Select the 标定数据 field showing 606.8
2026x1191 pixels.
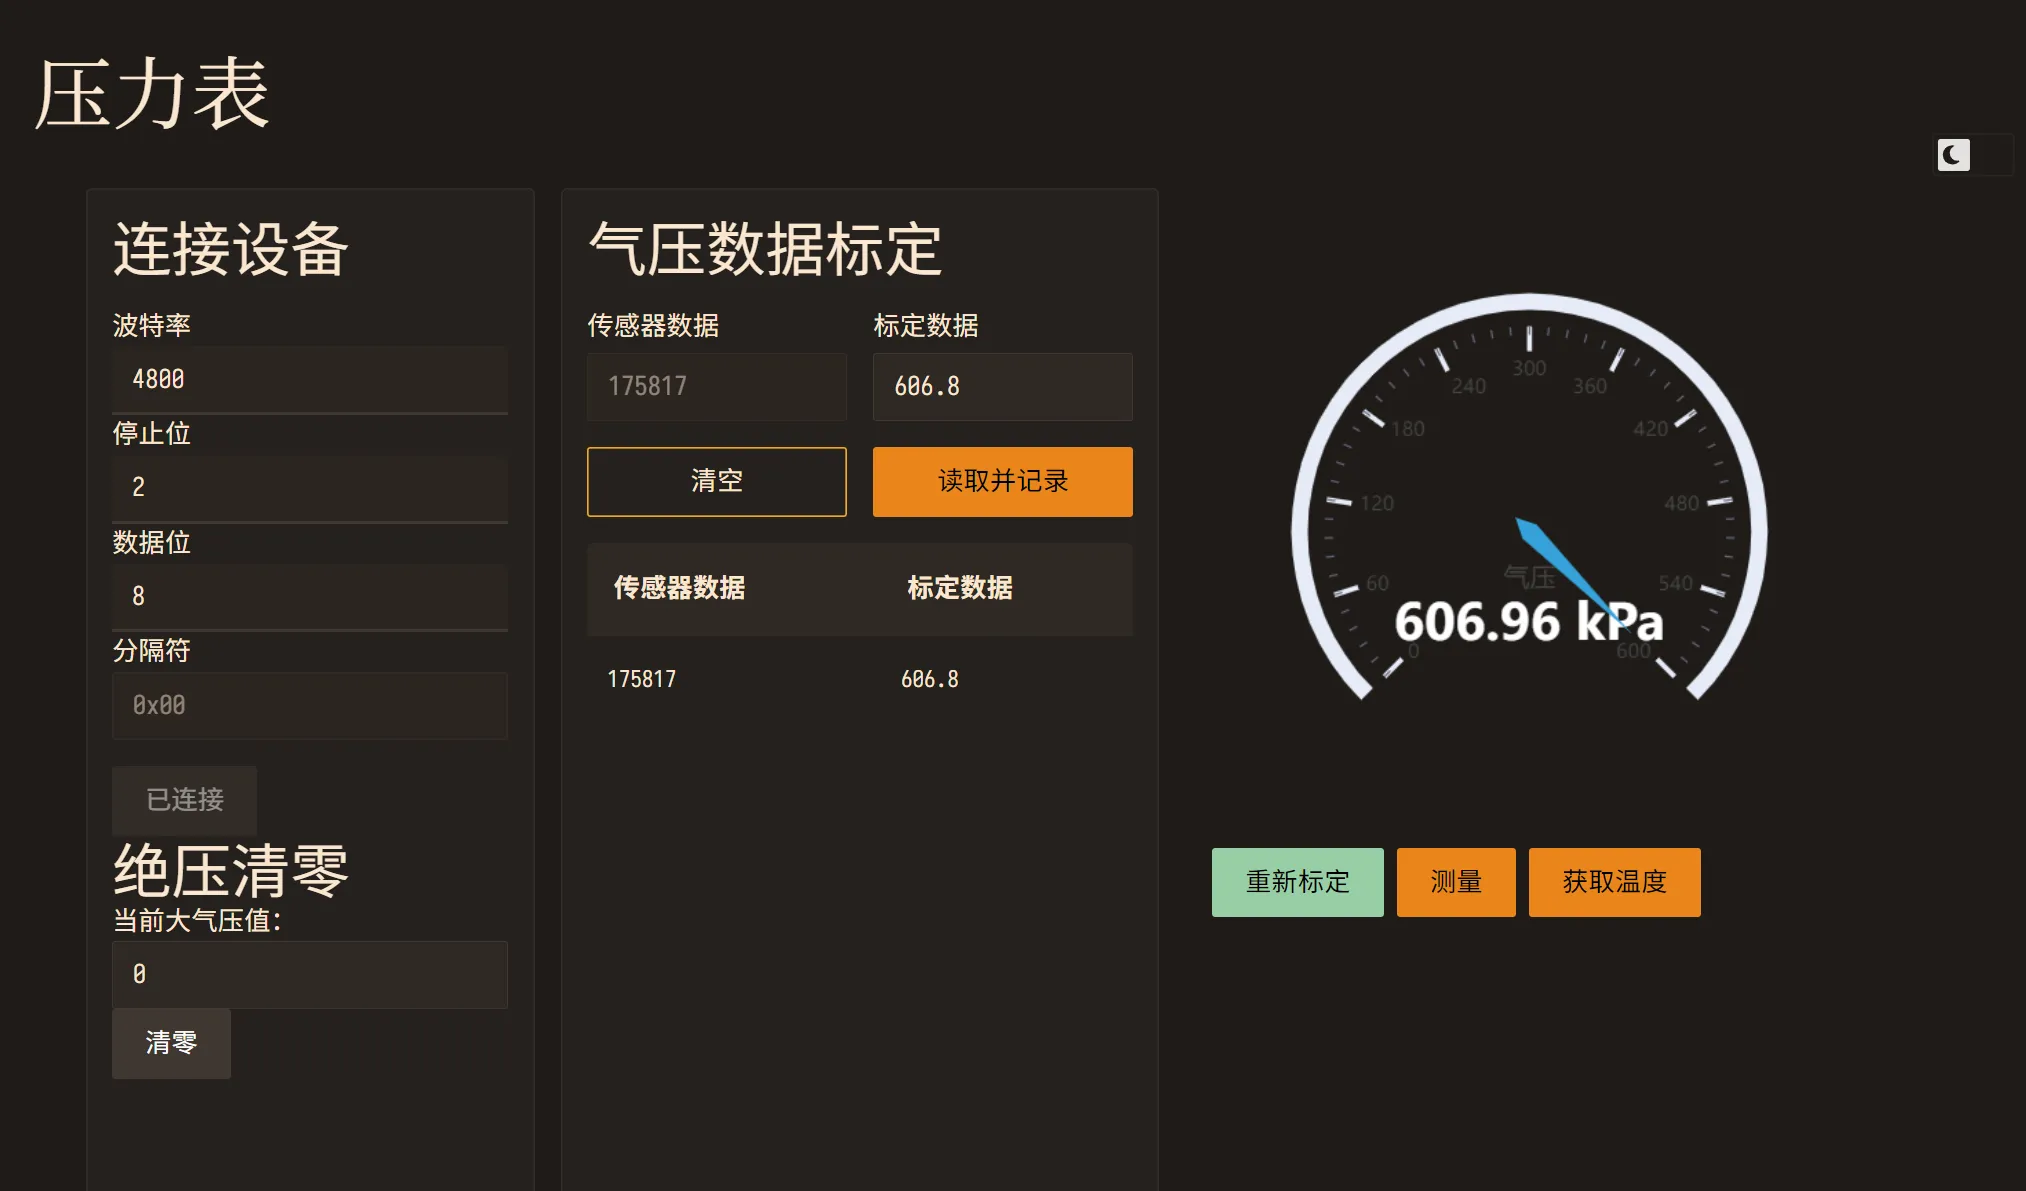1002,387
